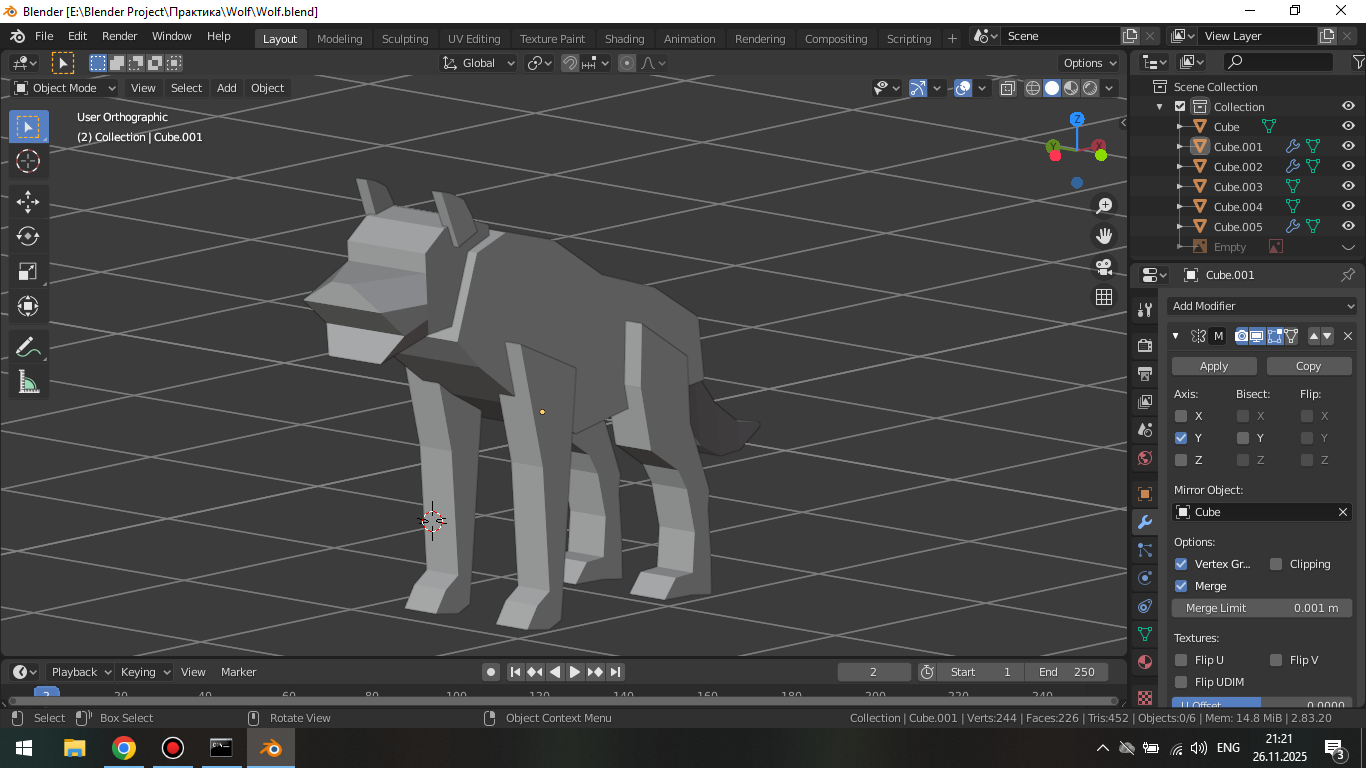Switch to the Sculpting workspace tab
Image resolution: width=1366 pixels, height=768 pixels.
tap(405, 39)
